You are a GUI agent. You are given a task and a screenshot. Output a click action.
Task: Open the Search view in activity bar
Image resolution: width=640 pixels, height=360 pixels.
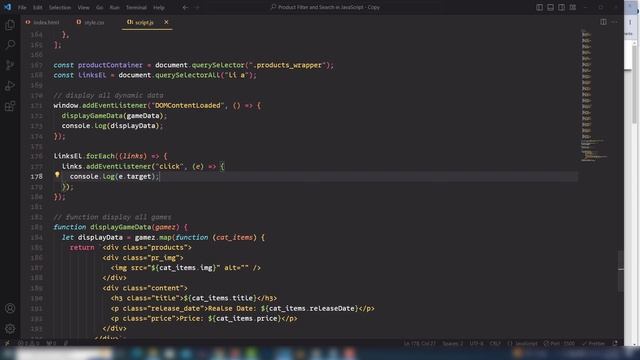tap(10, 44)
